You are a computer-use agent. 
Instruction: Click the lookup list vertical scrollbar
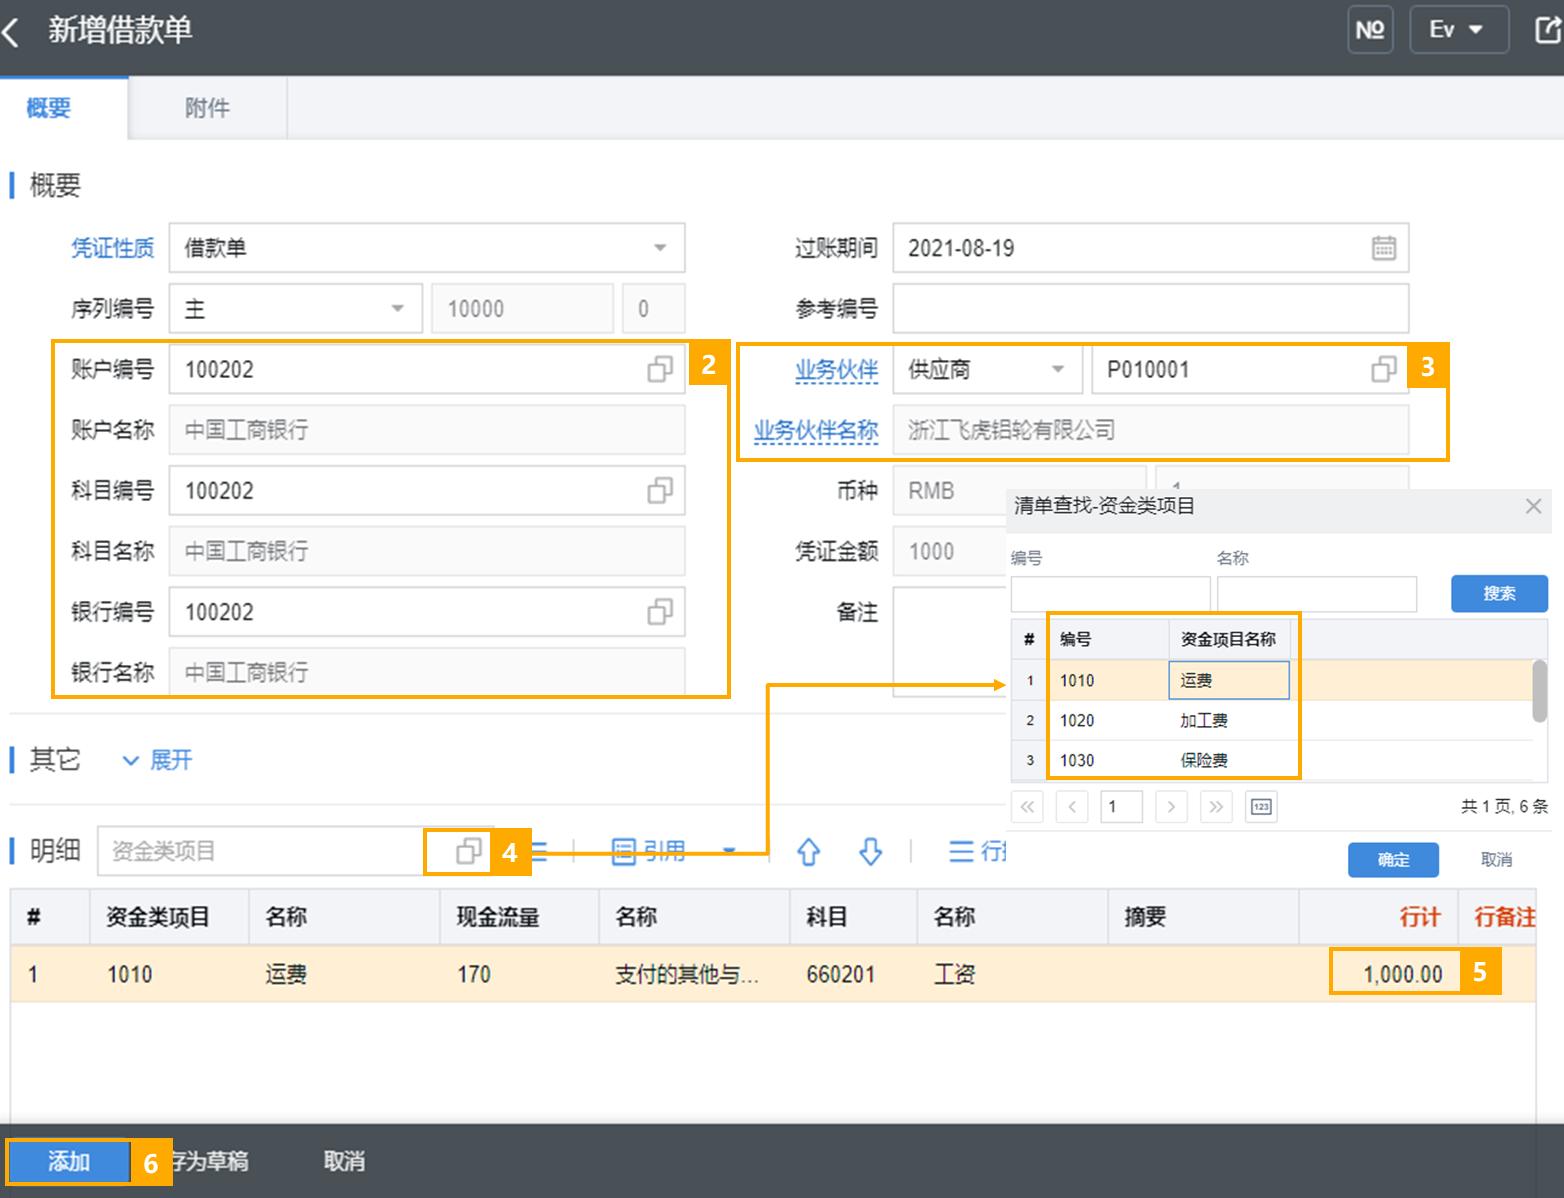1540,690
